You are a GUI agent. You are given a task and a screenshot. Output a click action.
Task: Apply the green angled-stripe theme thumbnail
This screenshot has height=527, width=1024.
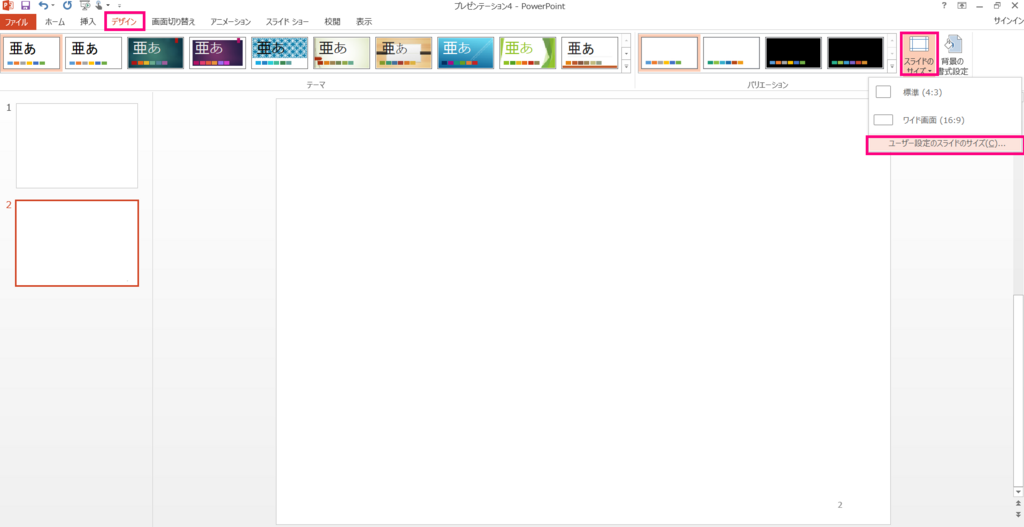[x=528, y=53]
